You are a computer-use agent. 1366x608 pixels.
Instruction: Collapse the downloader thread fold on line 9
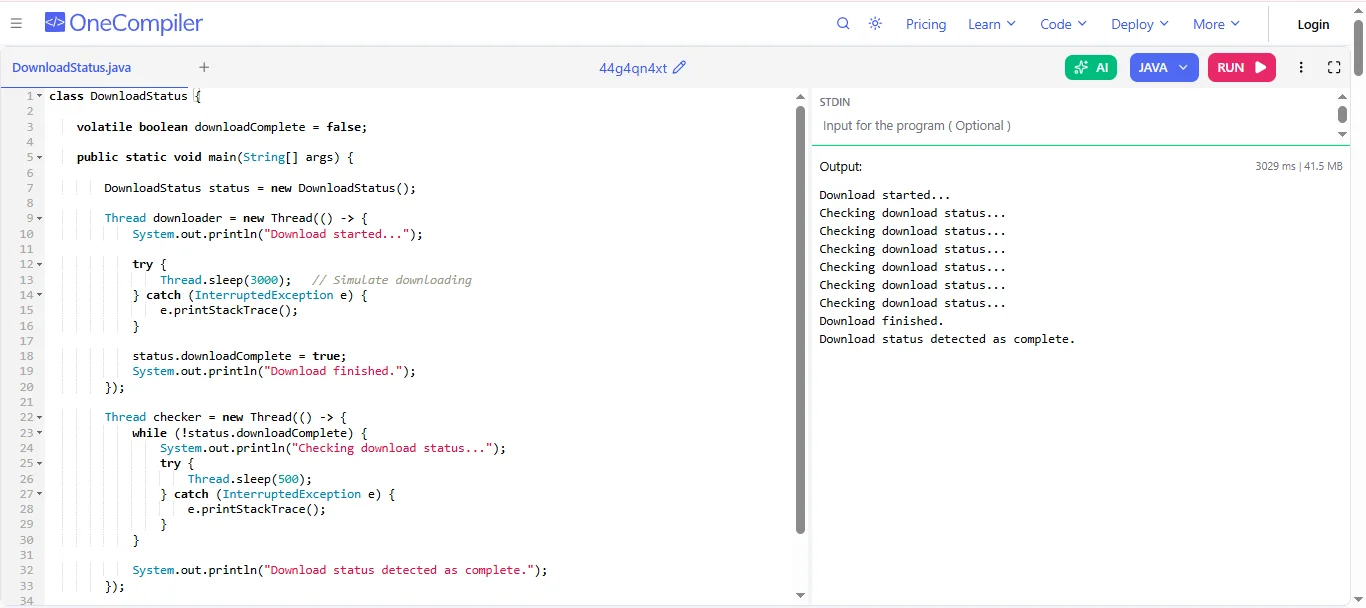tap(40, 218)
